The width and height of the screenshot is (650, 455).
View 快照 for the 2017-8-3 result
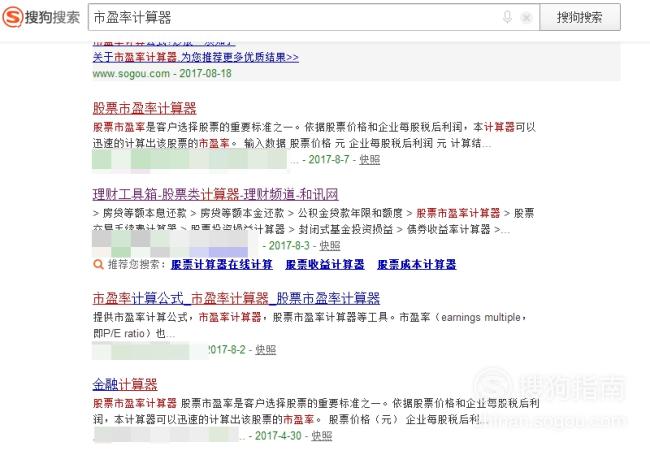[330, 246]
